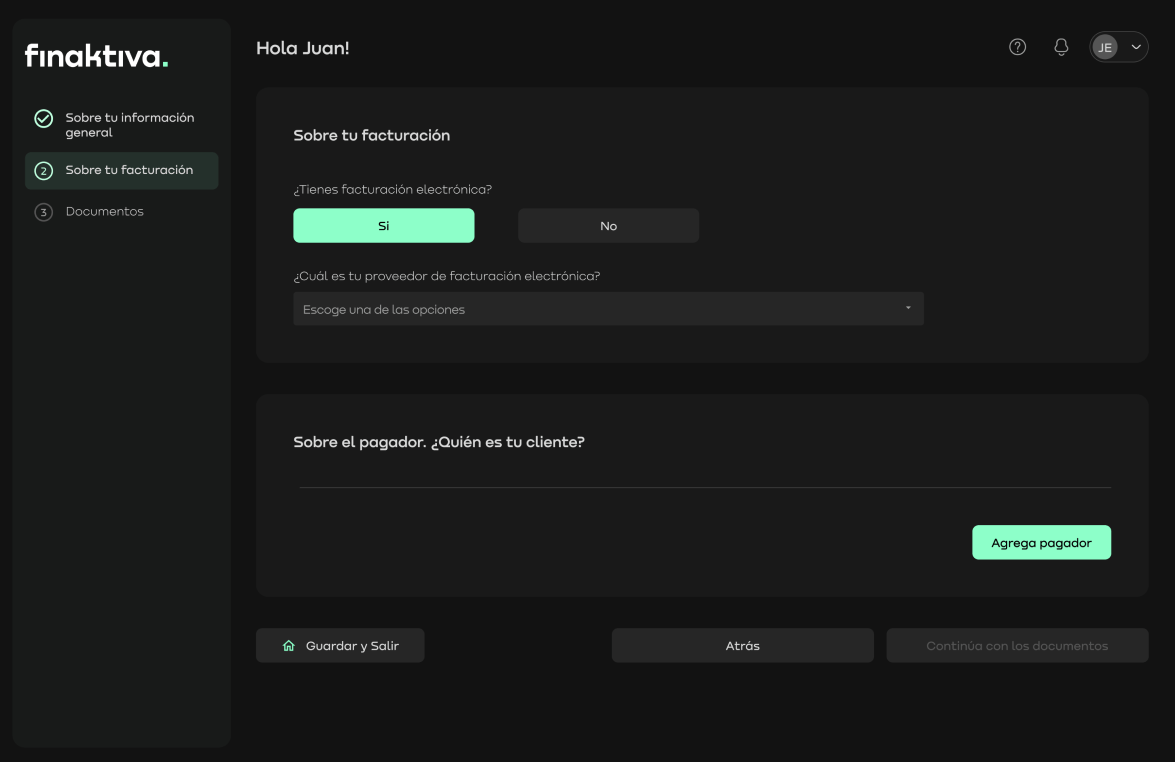This screenshot has width=1175, height=762.
Task: Expand the user account menu chevron
Action: [1136, 47]
